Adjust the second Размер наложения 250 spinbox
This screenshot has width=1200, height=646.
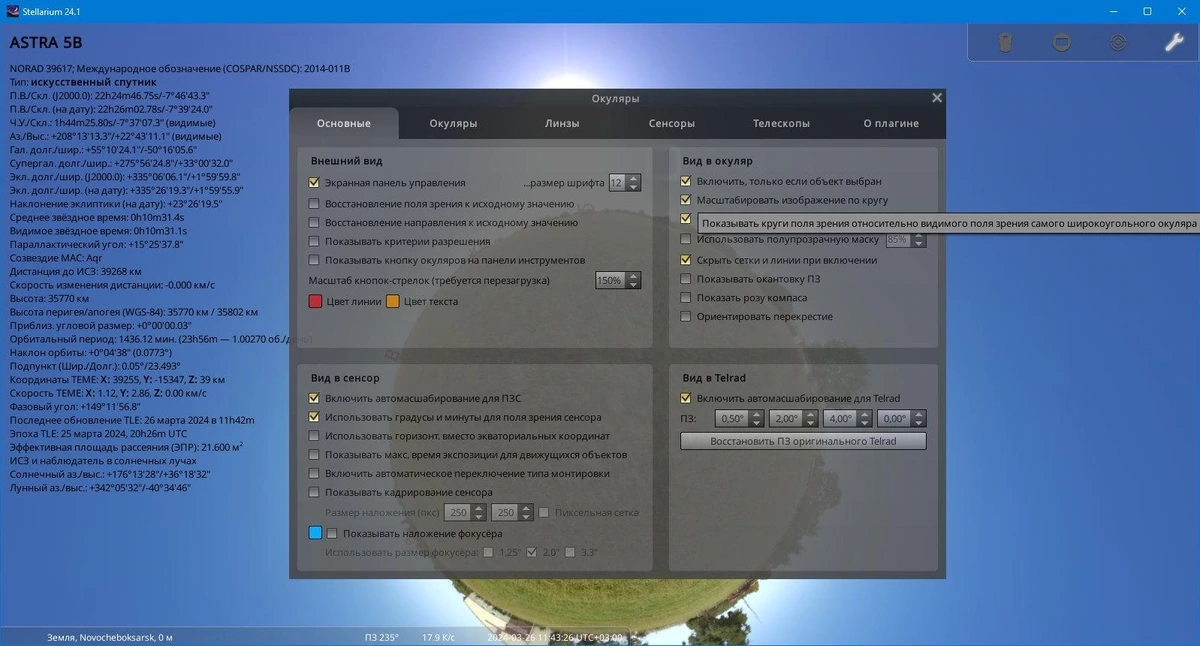coord(512,513)
